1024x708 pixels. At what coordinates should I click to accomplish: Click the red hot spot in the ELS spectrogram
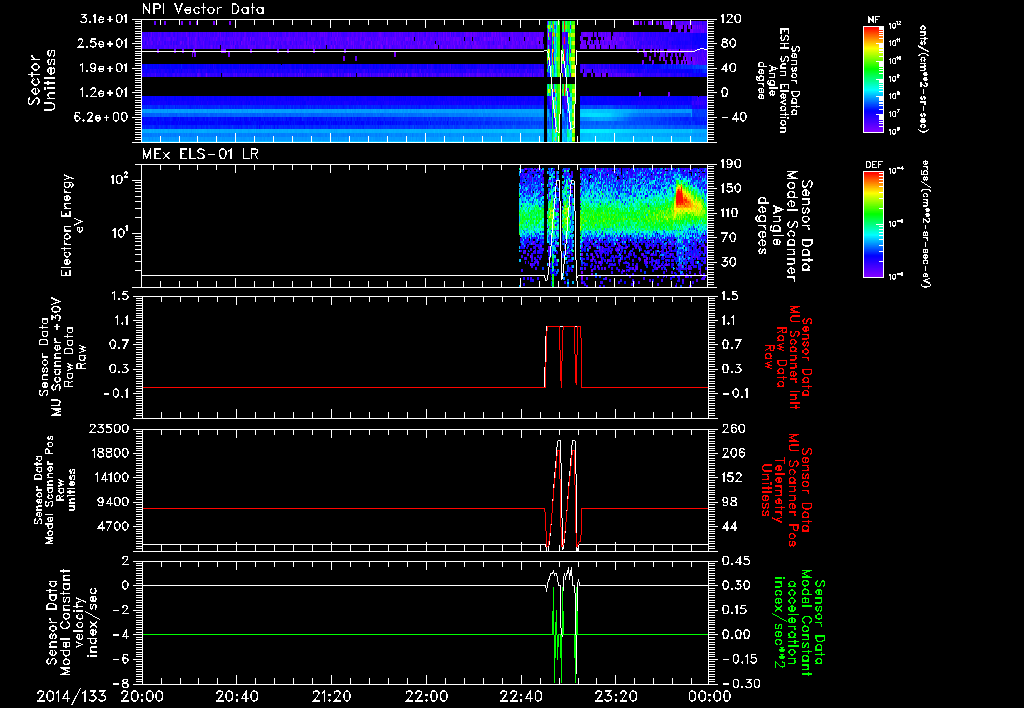[x=683, y=197]
